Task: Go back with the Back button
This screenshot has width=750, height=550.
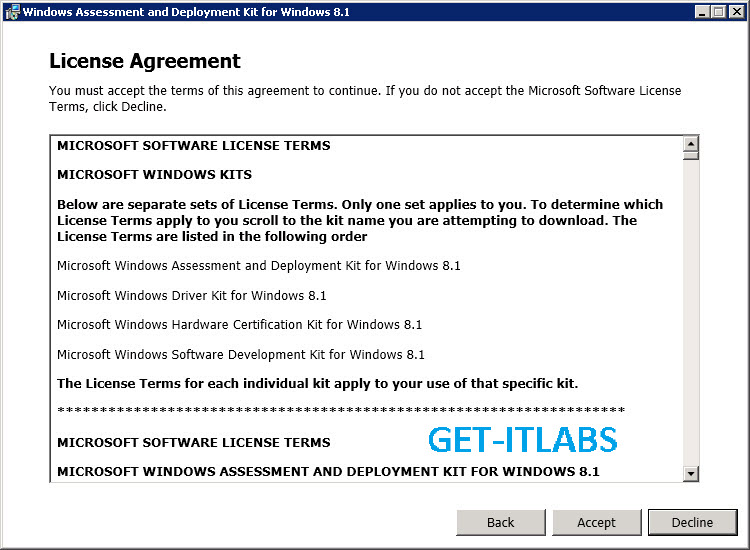Action: click(x=500, y=522)
